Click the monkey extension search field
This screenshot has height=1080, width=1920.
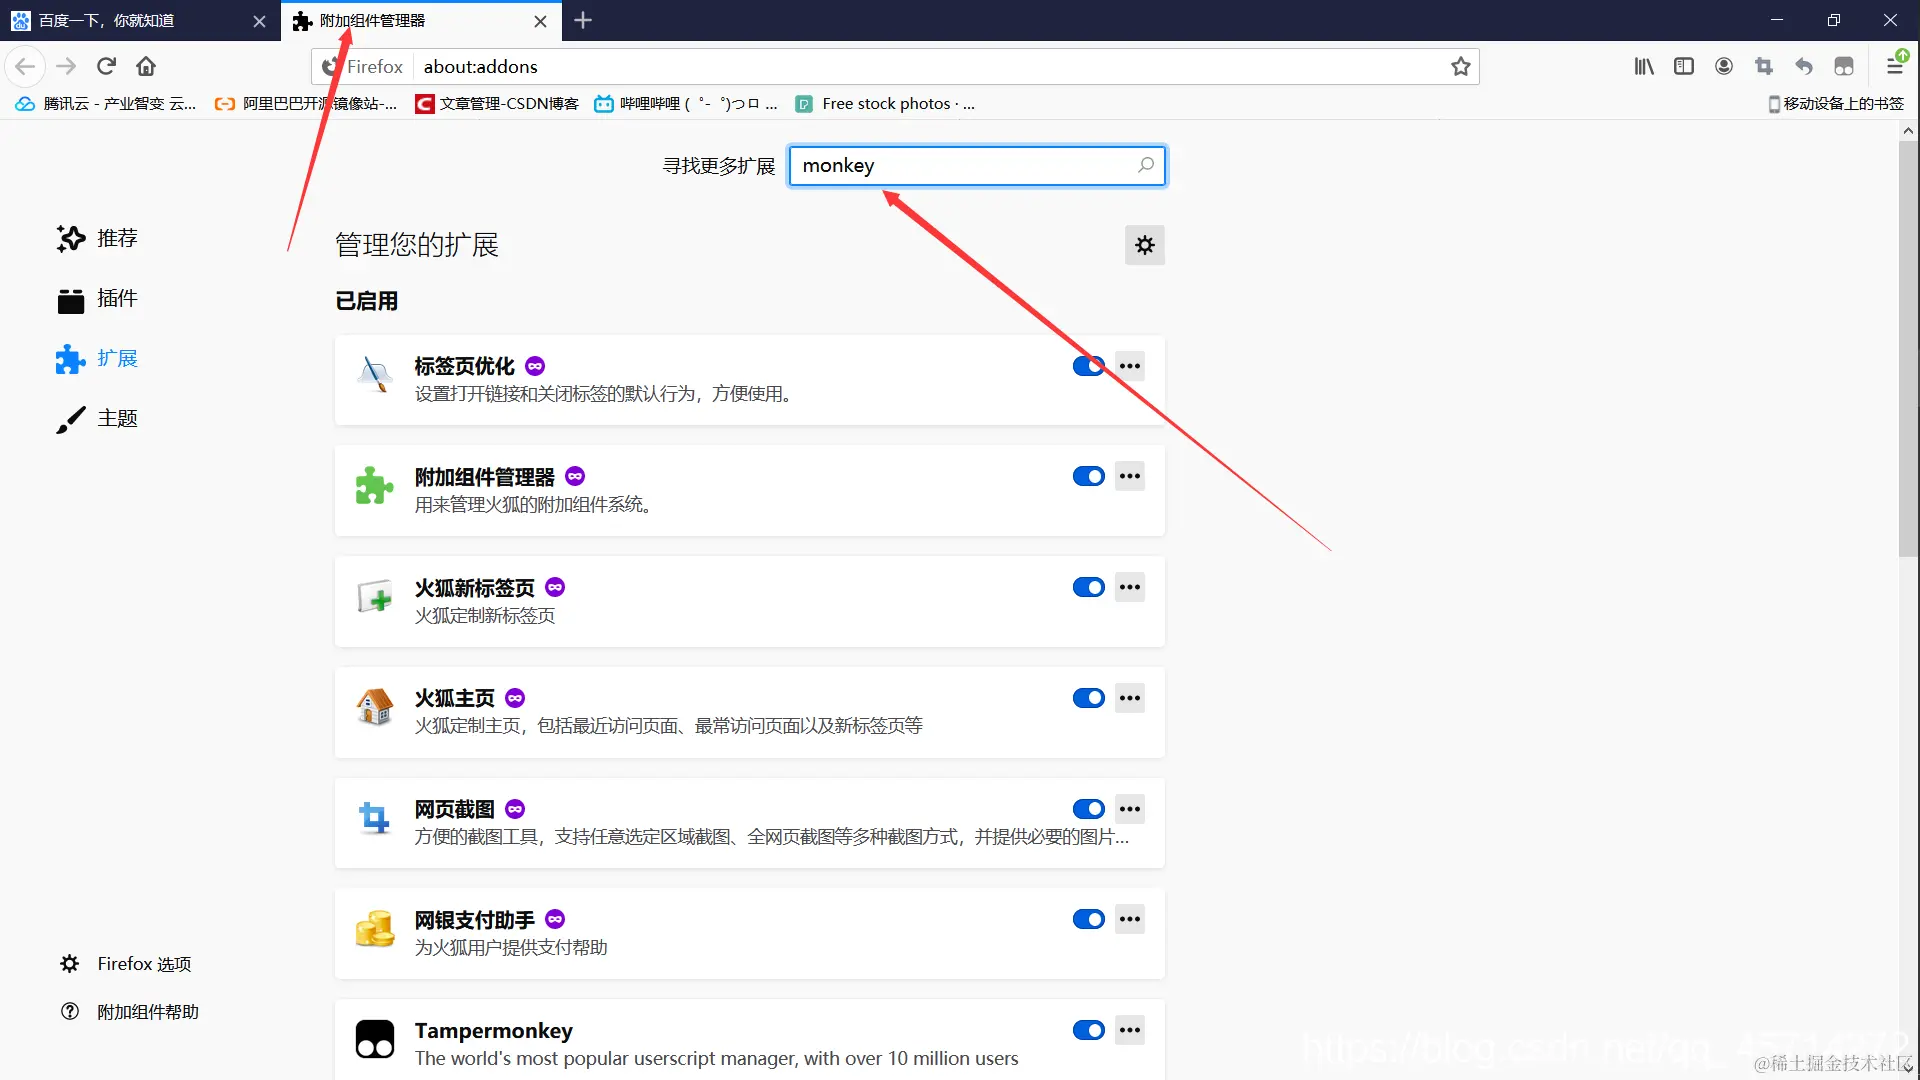pos(960,166)
